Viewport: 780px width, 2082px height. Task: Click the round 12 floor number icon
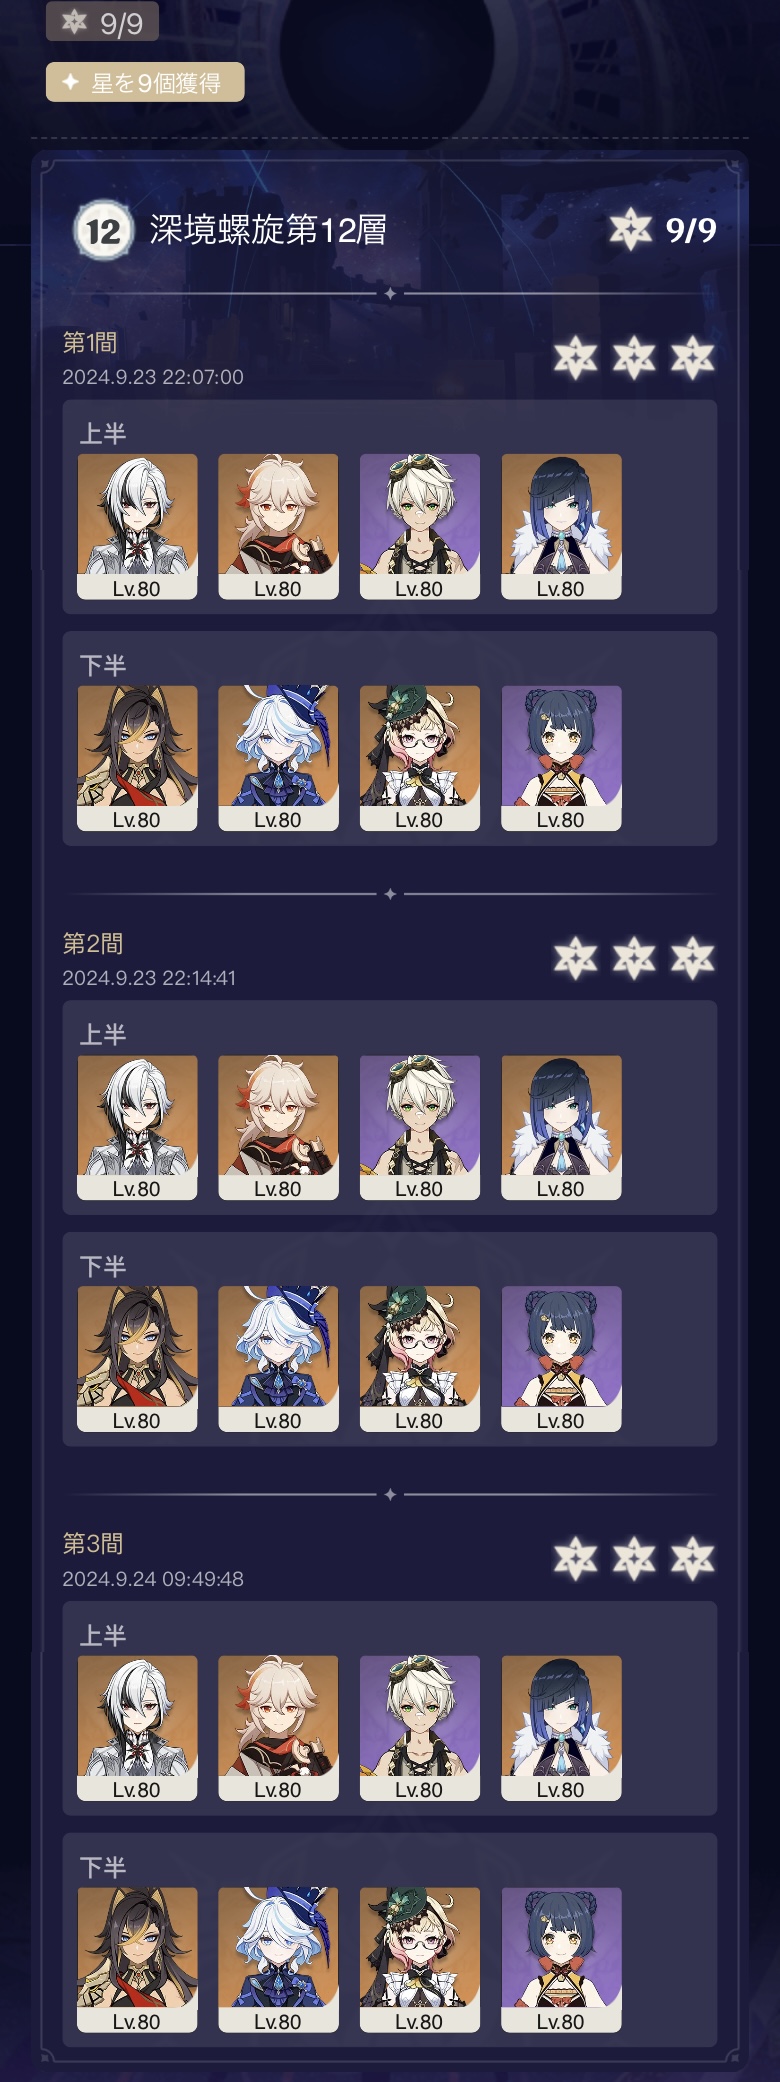(103, 231)
